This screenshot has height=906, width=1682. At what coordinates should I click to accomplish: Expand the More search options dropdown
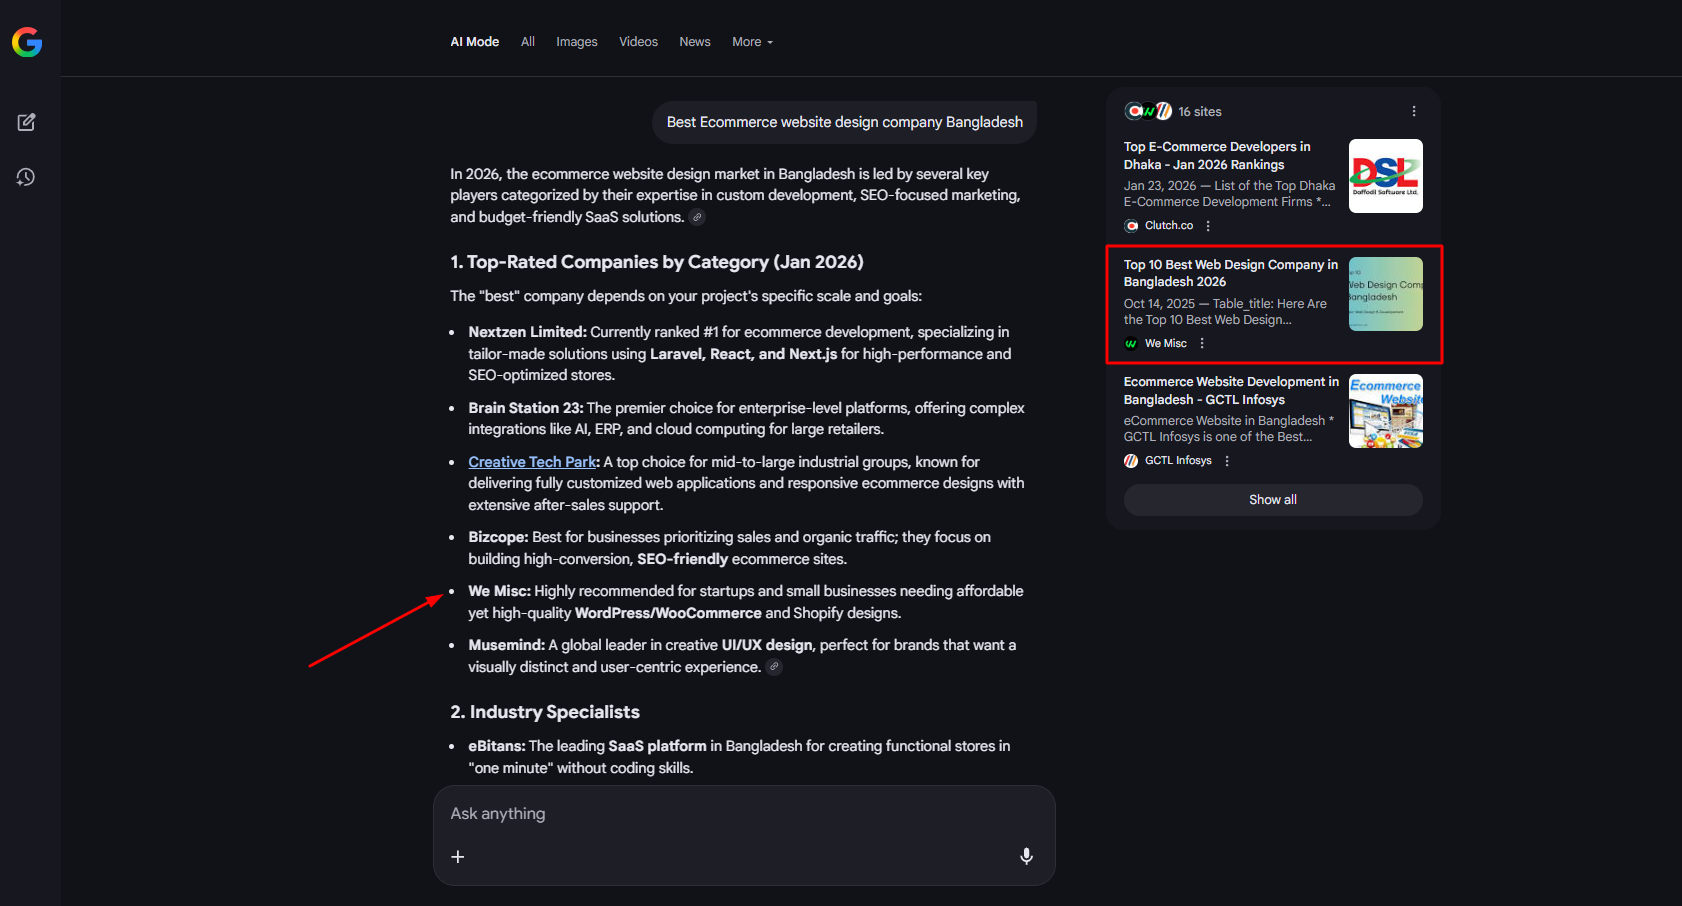[x=752, y=42]
